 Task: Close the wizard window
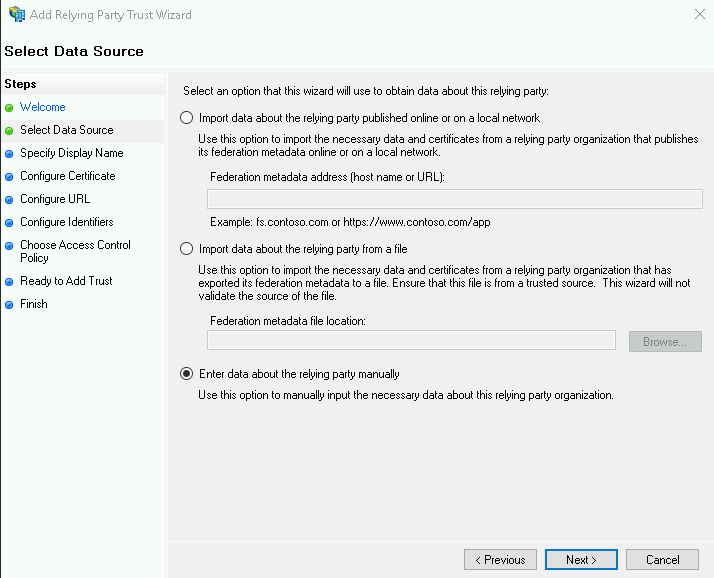[x=697, y=15]
